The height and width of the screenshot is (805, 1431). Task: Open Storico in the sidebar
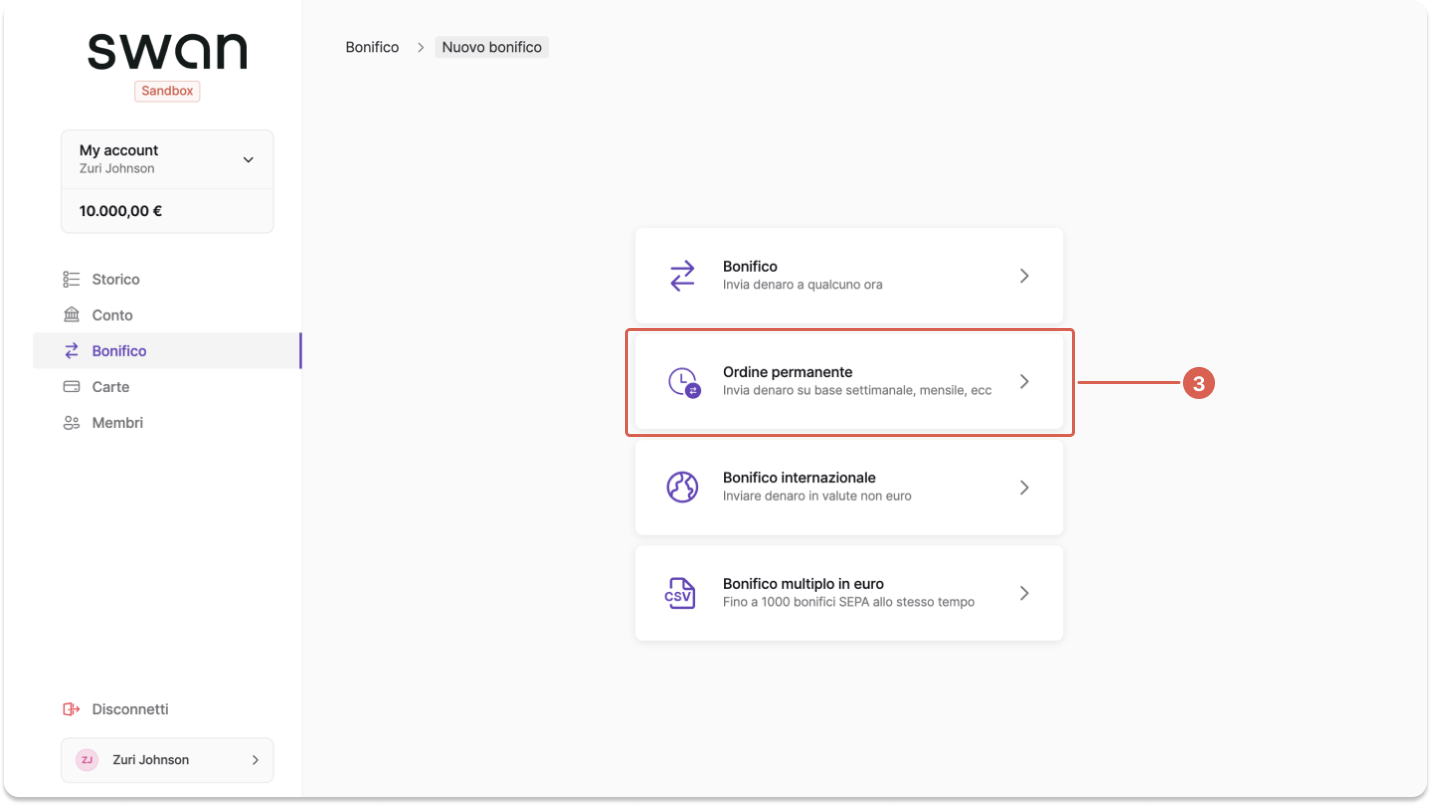coord(167,279)
